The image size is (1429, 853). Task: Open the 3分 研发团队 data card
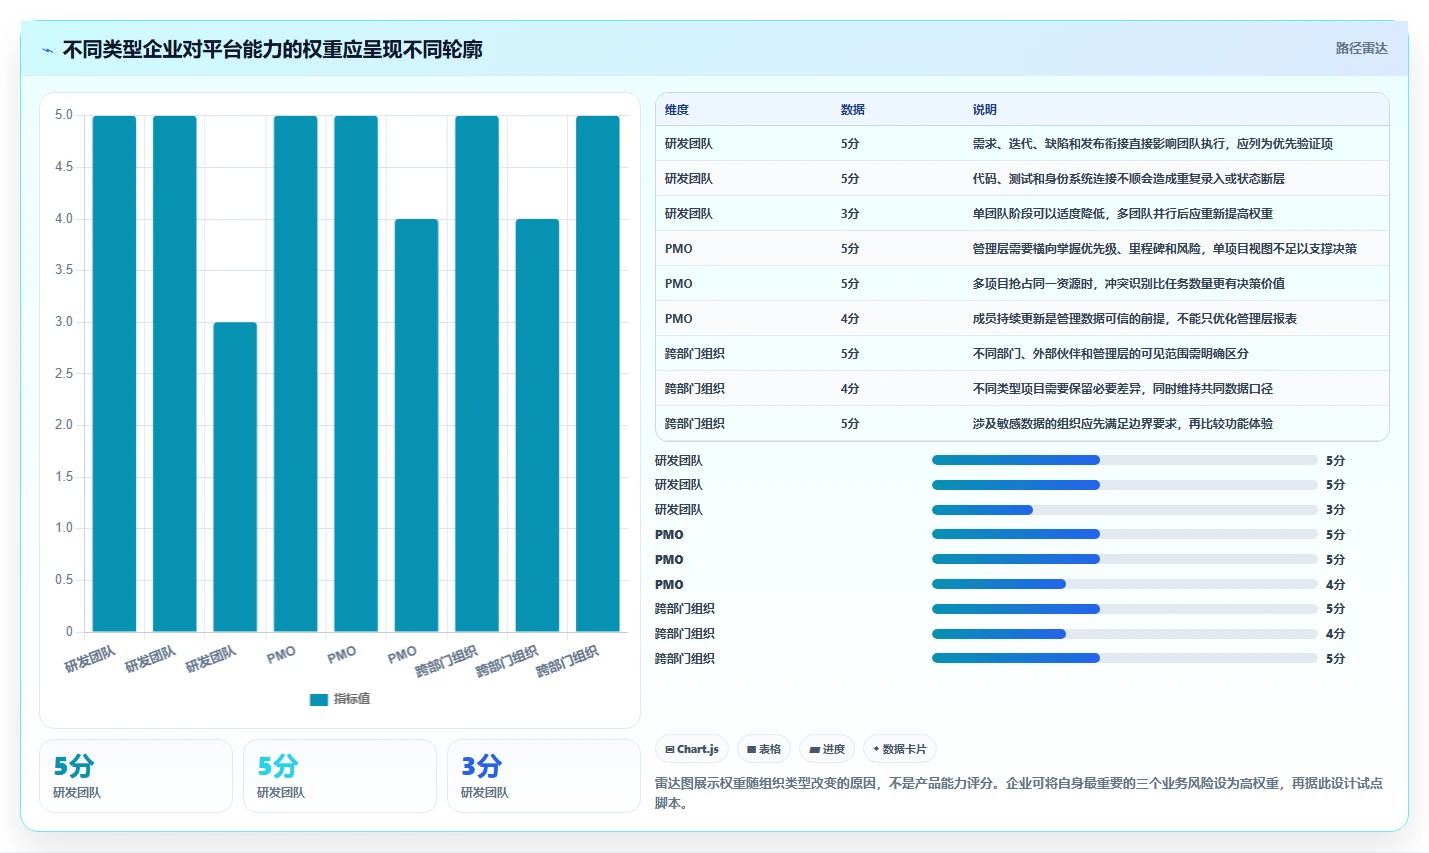pos(543,776)
